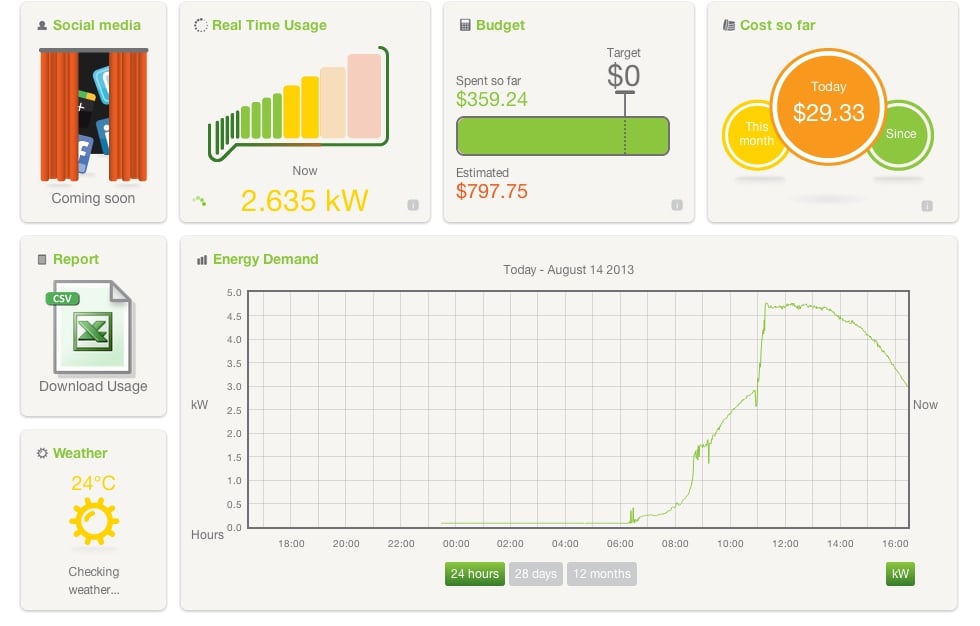Screen dimensions: 980x626
Task: Click the $797.75 estimated value
Action: click(x=492, y=191)
